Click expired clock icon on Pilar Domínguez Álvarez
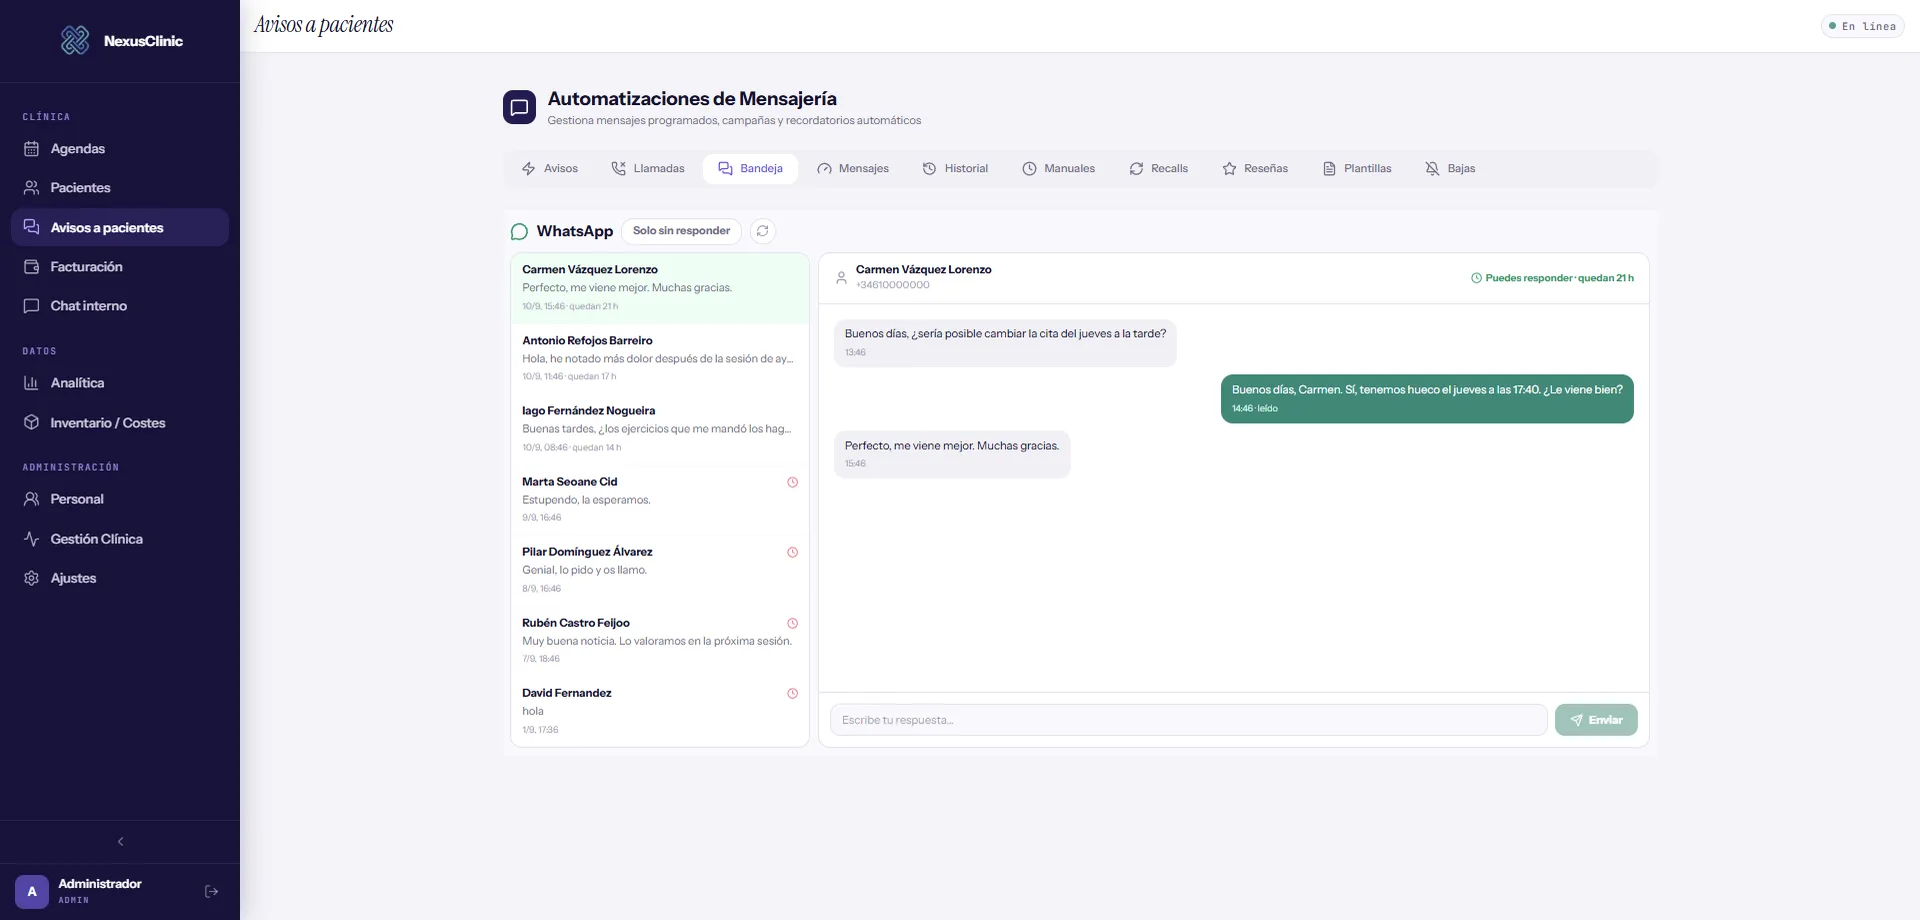This screenshot has height=920, width=1920. click(x=792, y=552)
